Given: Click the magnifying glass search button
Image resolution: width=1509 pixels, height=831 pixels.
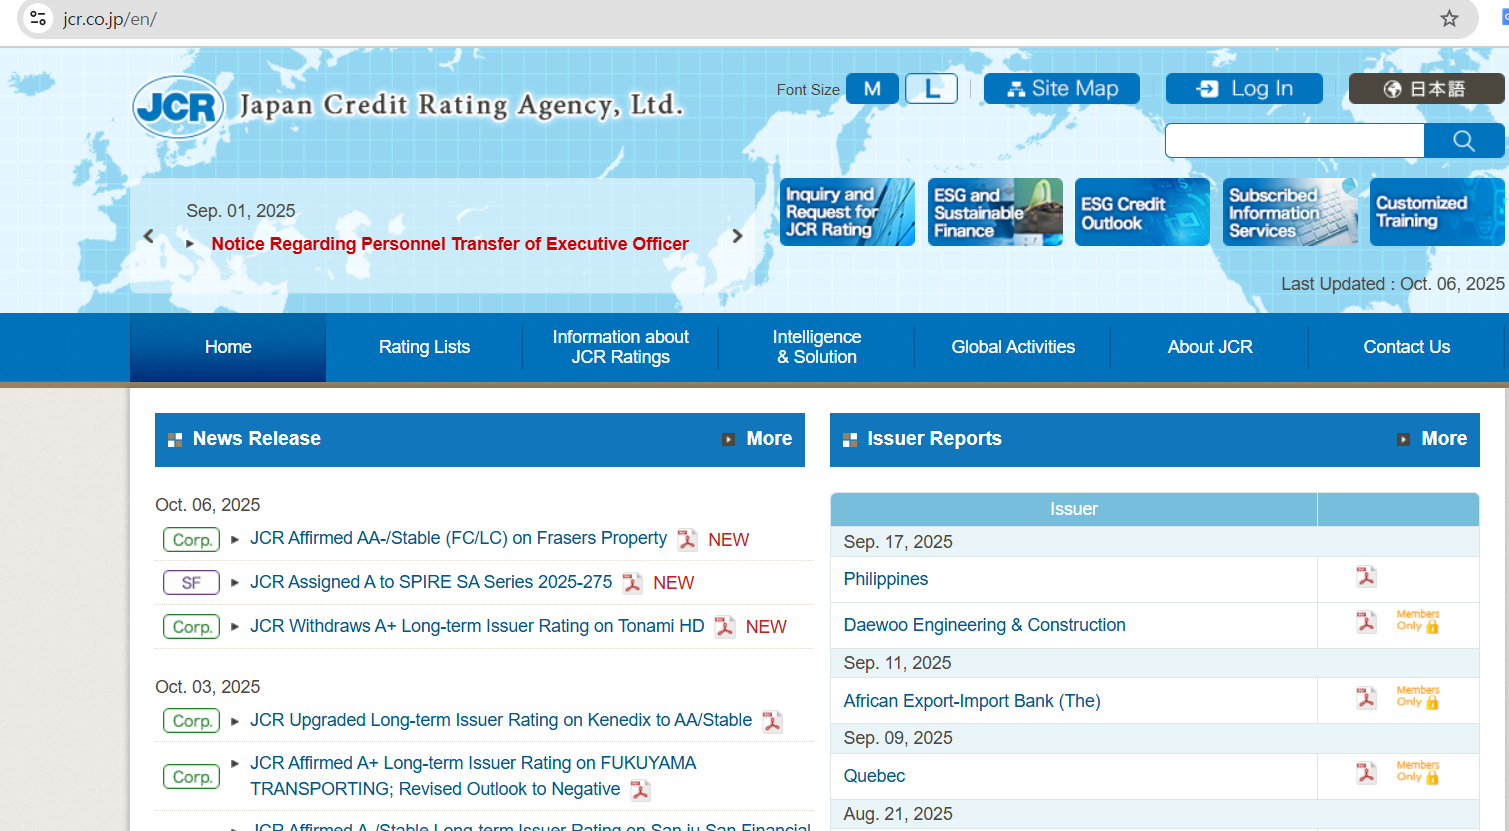Looking at the screenshot, I should [x=1463, y=141].
